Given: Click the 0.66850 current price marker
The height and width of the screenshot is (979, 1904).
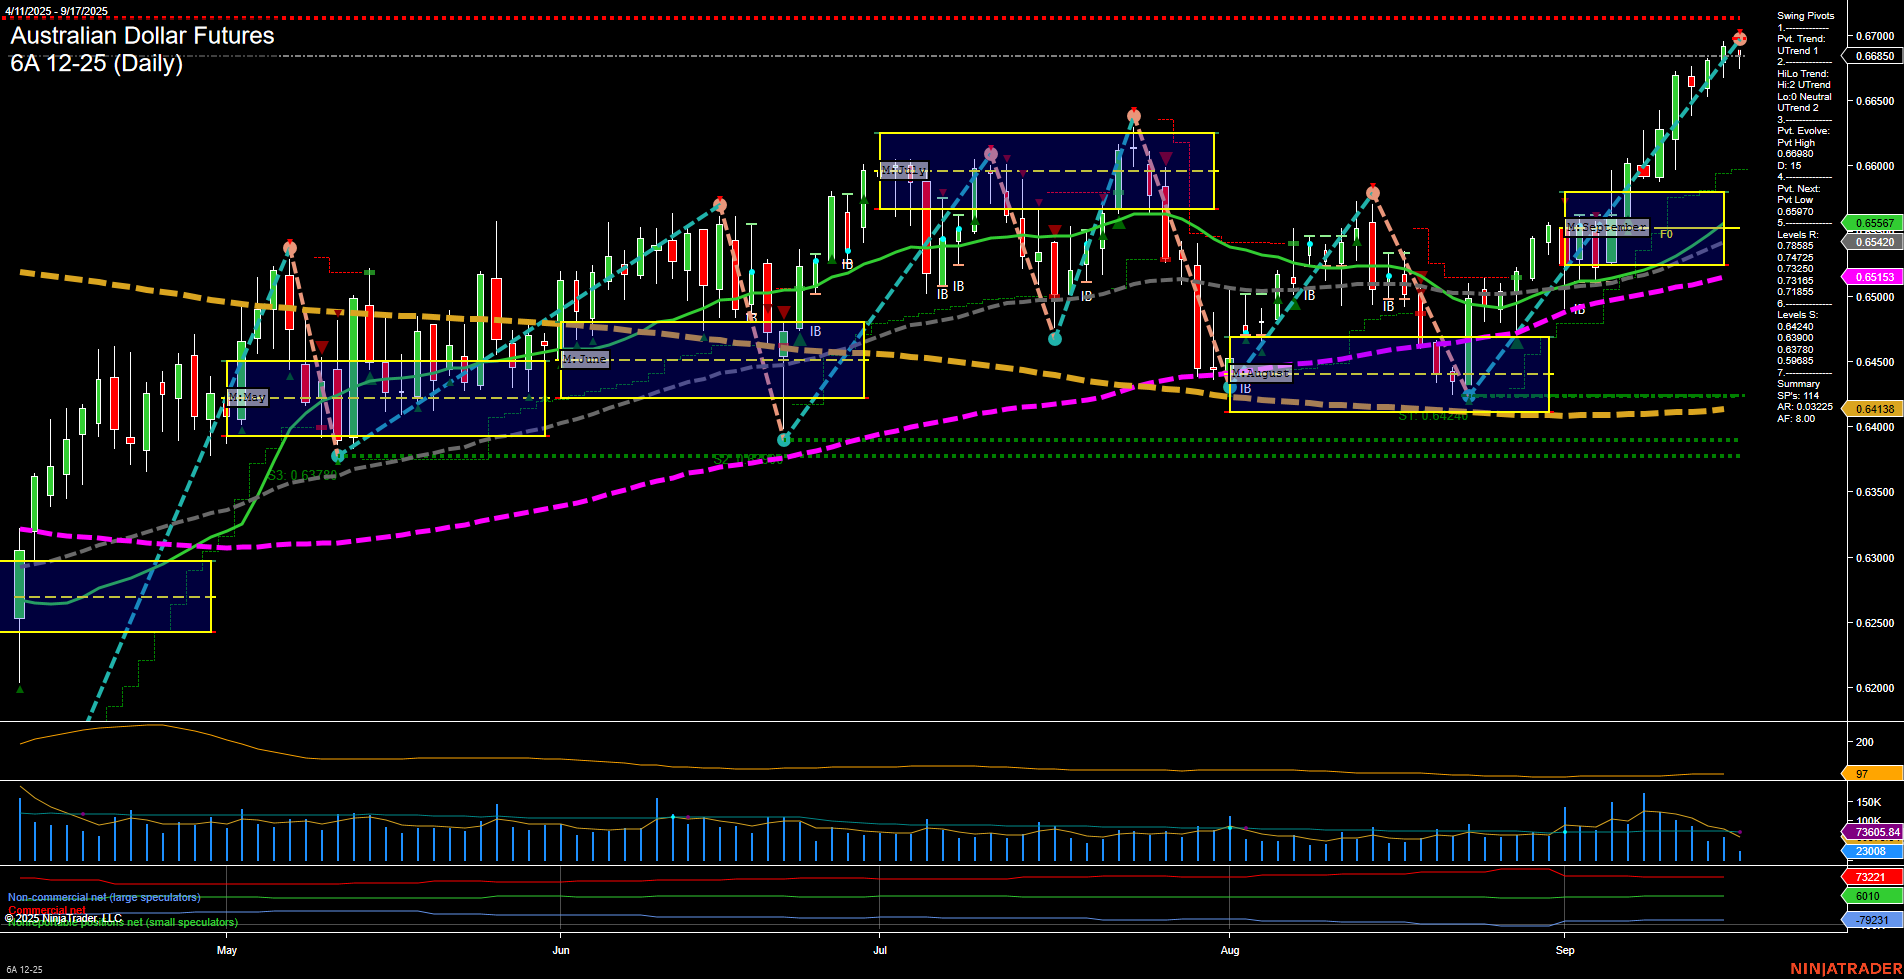Looking at the screenshot, I should (x=1874, y=57).
